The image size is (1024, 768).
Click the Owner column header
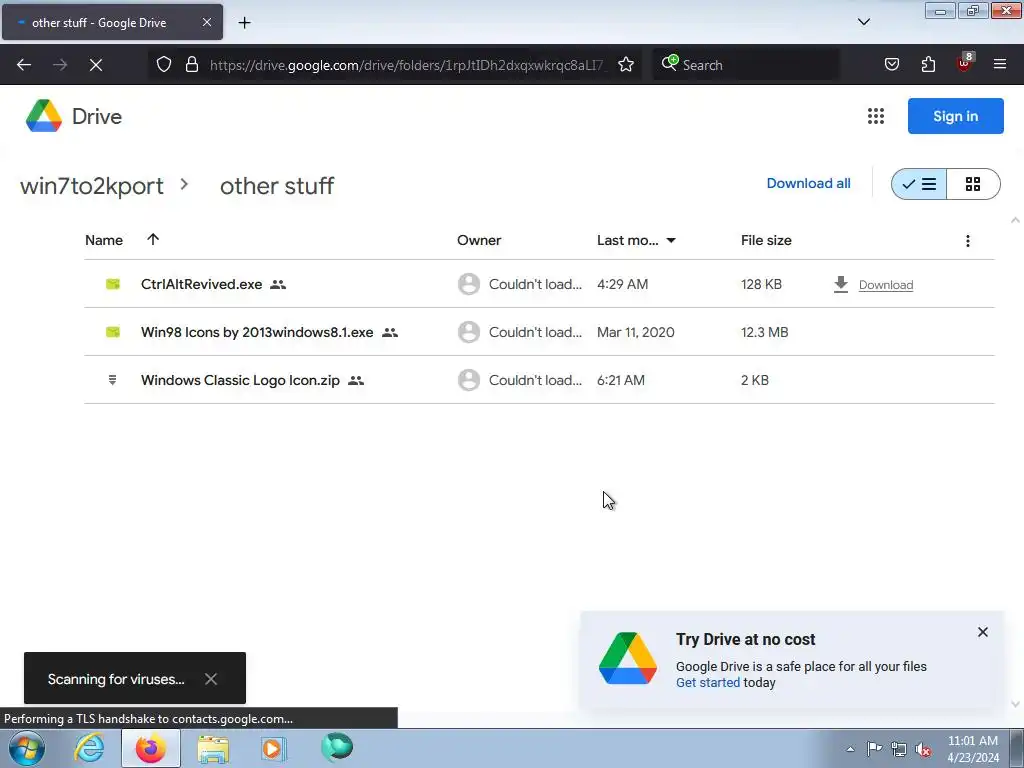(x=479, y=240)
